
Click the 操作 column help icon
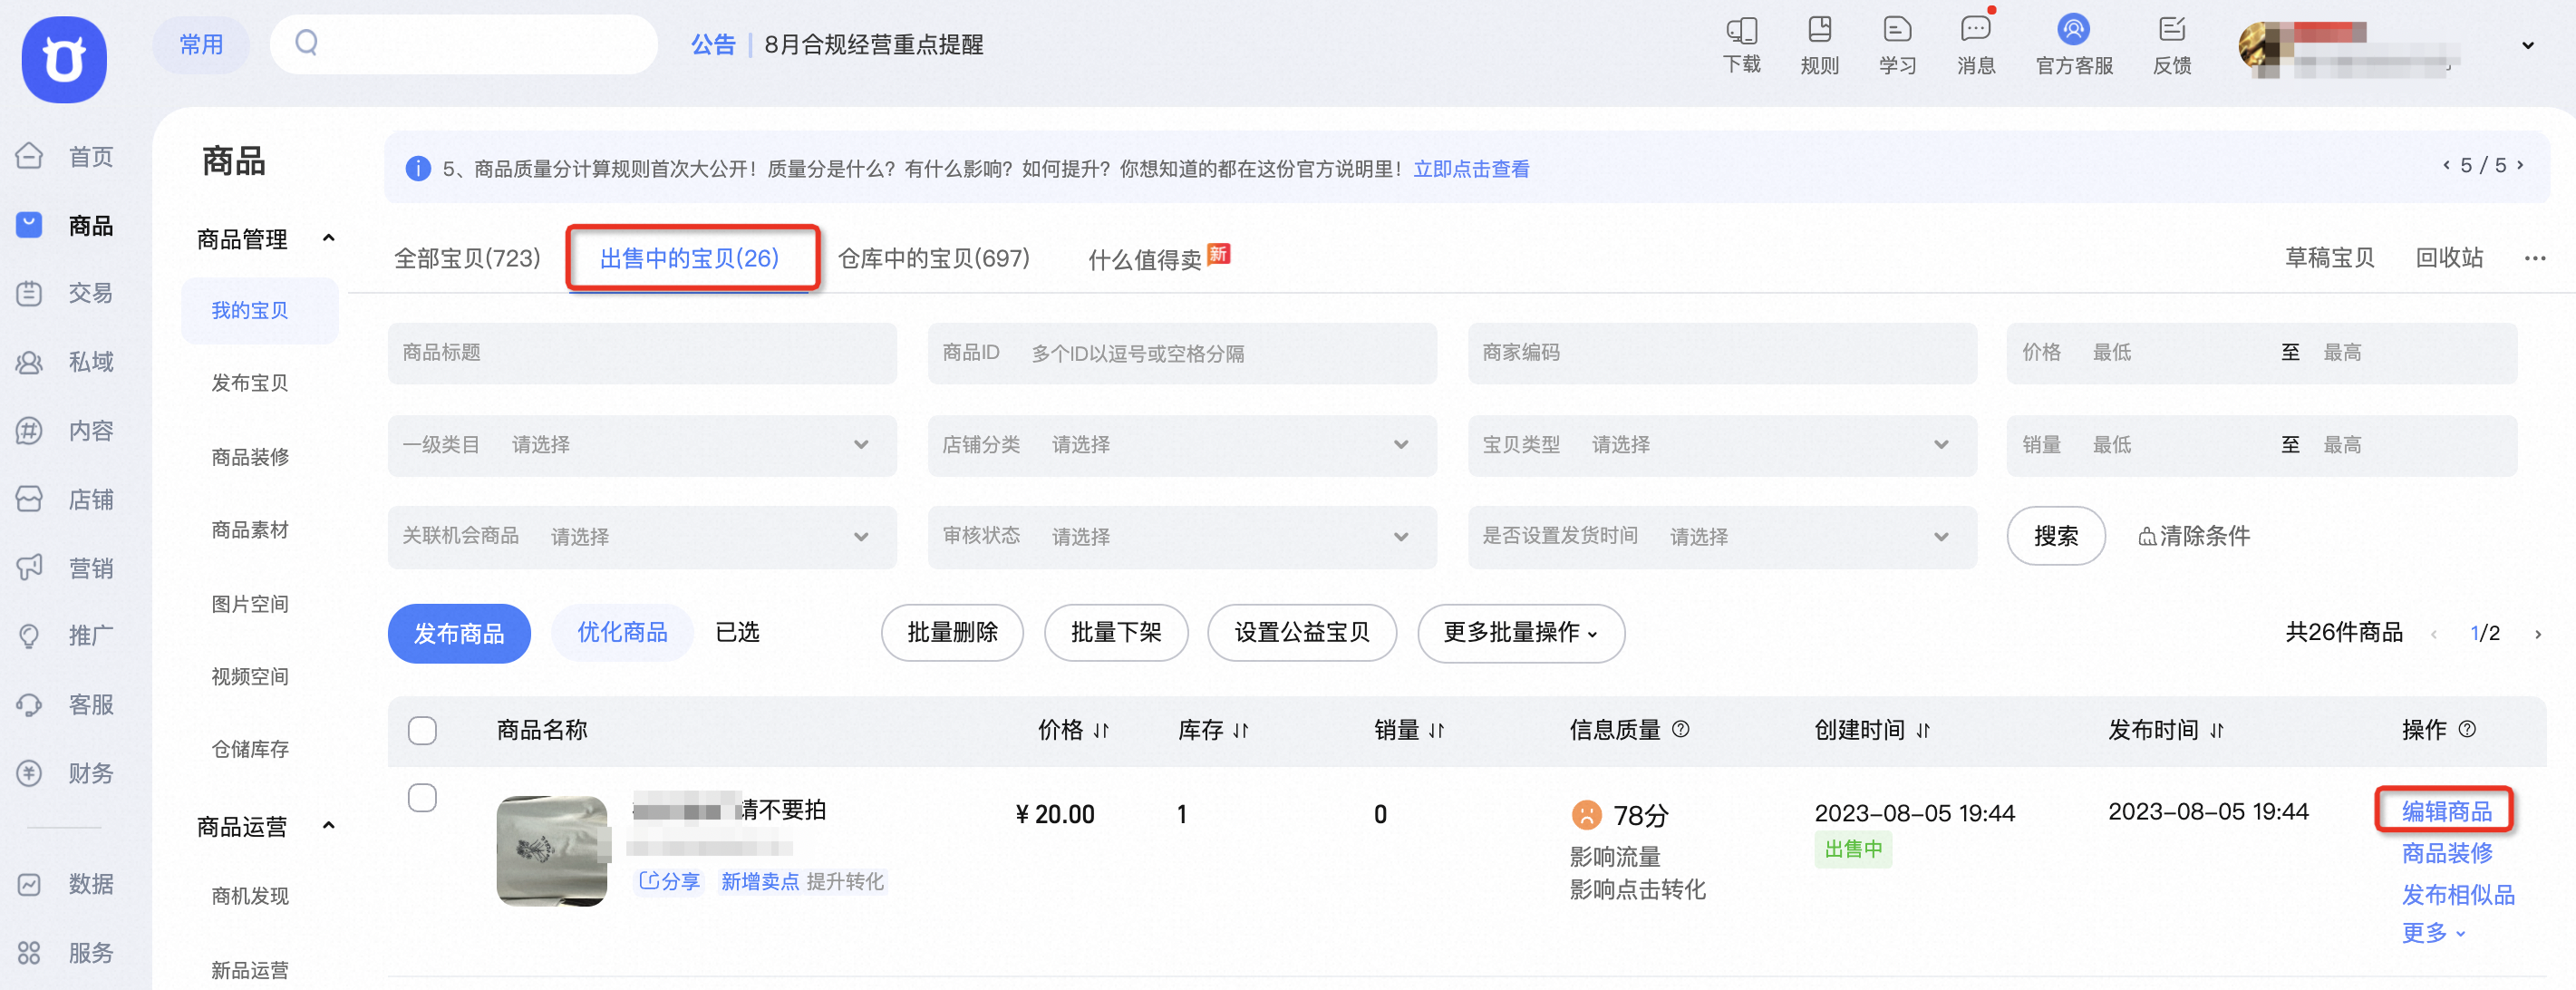2467,729
